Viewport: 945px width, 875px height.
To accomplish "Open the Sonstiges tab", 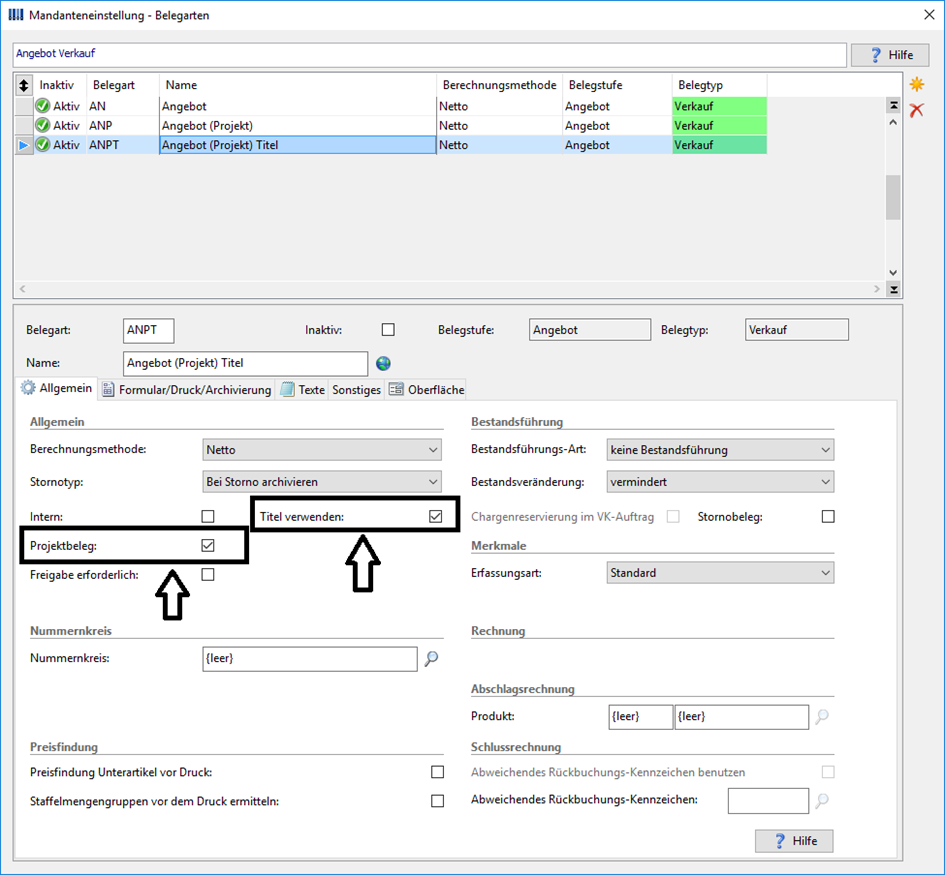I will point(356,390).
